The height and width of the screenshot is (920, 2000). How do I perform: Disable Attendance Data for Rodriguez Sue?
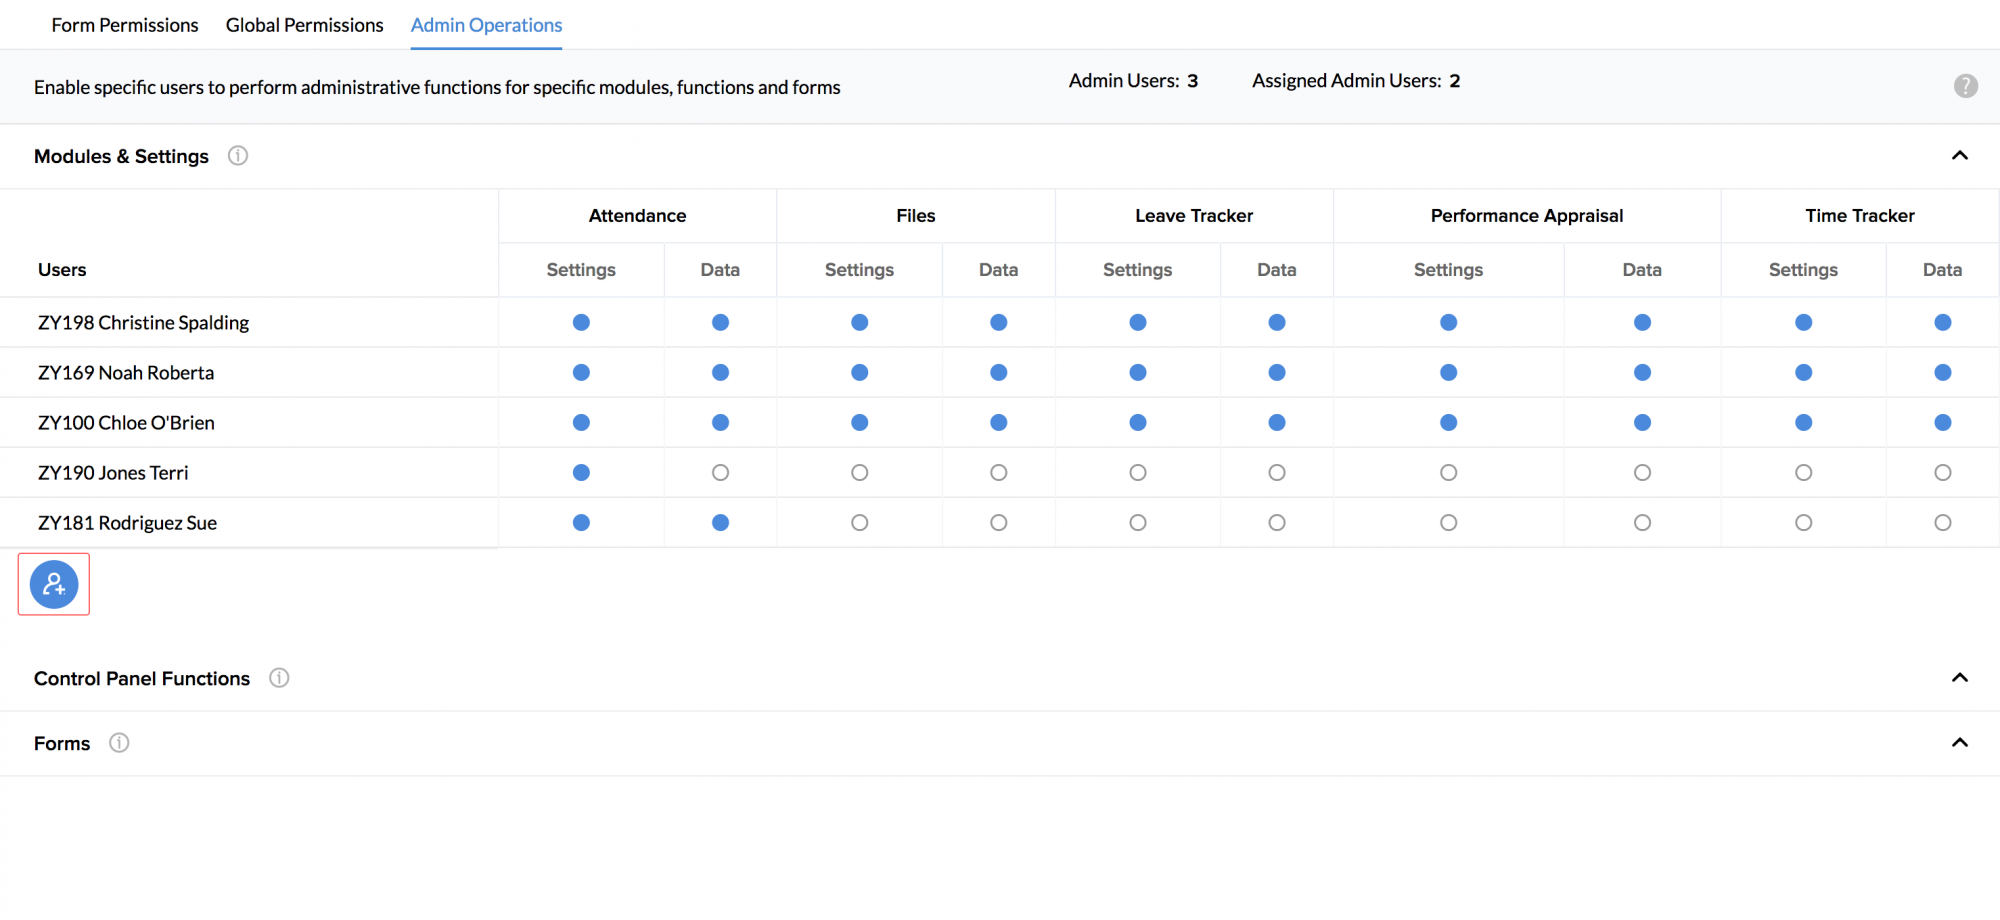[720, 523]
